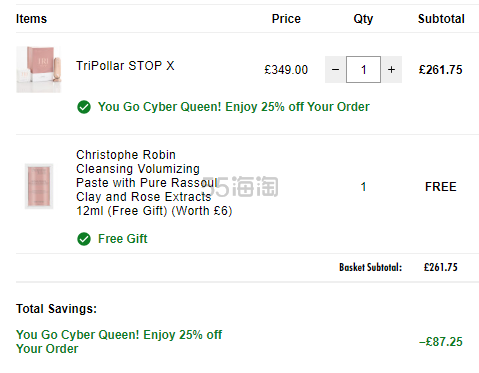Select the £349.00 item price
Viewport: 479px width, 373px height.
click(286, 70)
